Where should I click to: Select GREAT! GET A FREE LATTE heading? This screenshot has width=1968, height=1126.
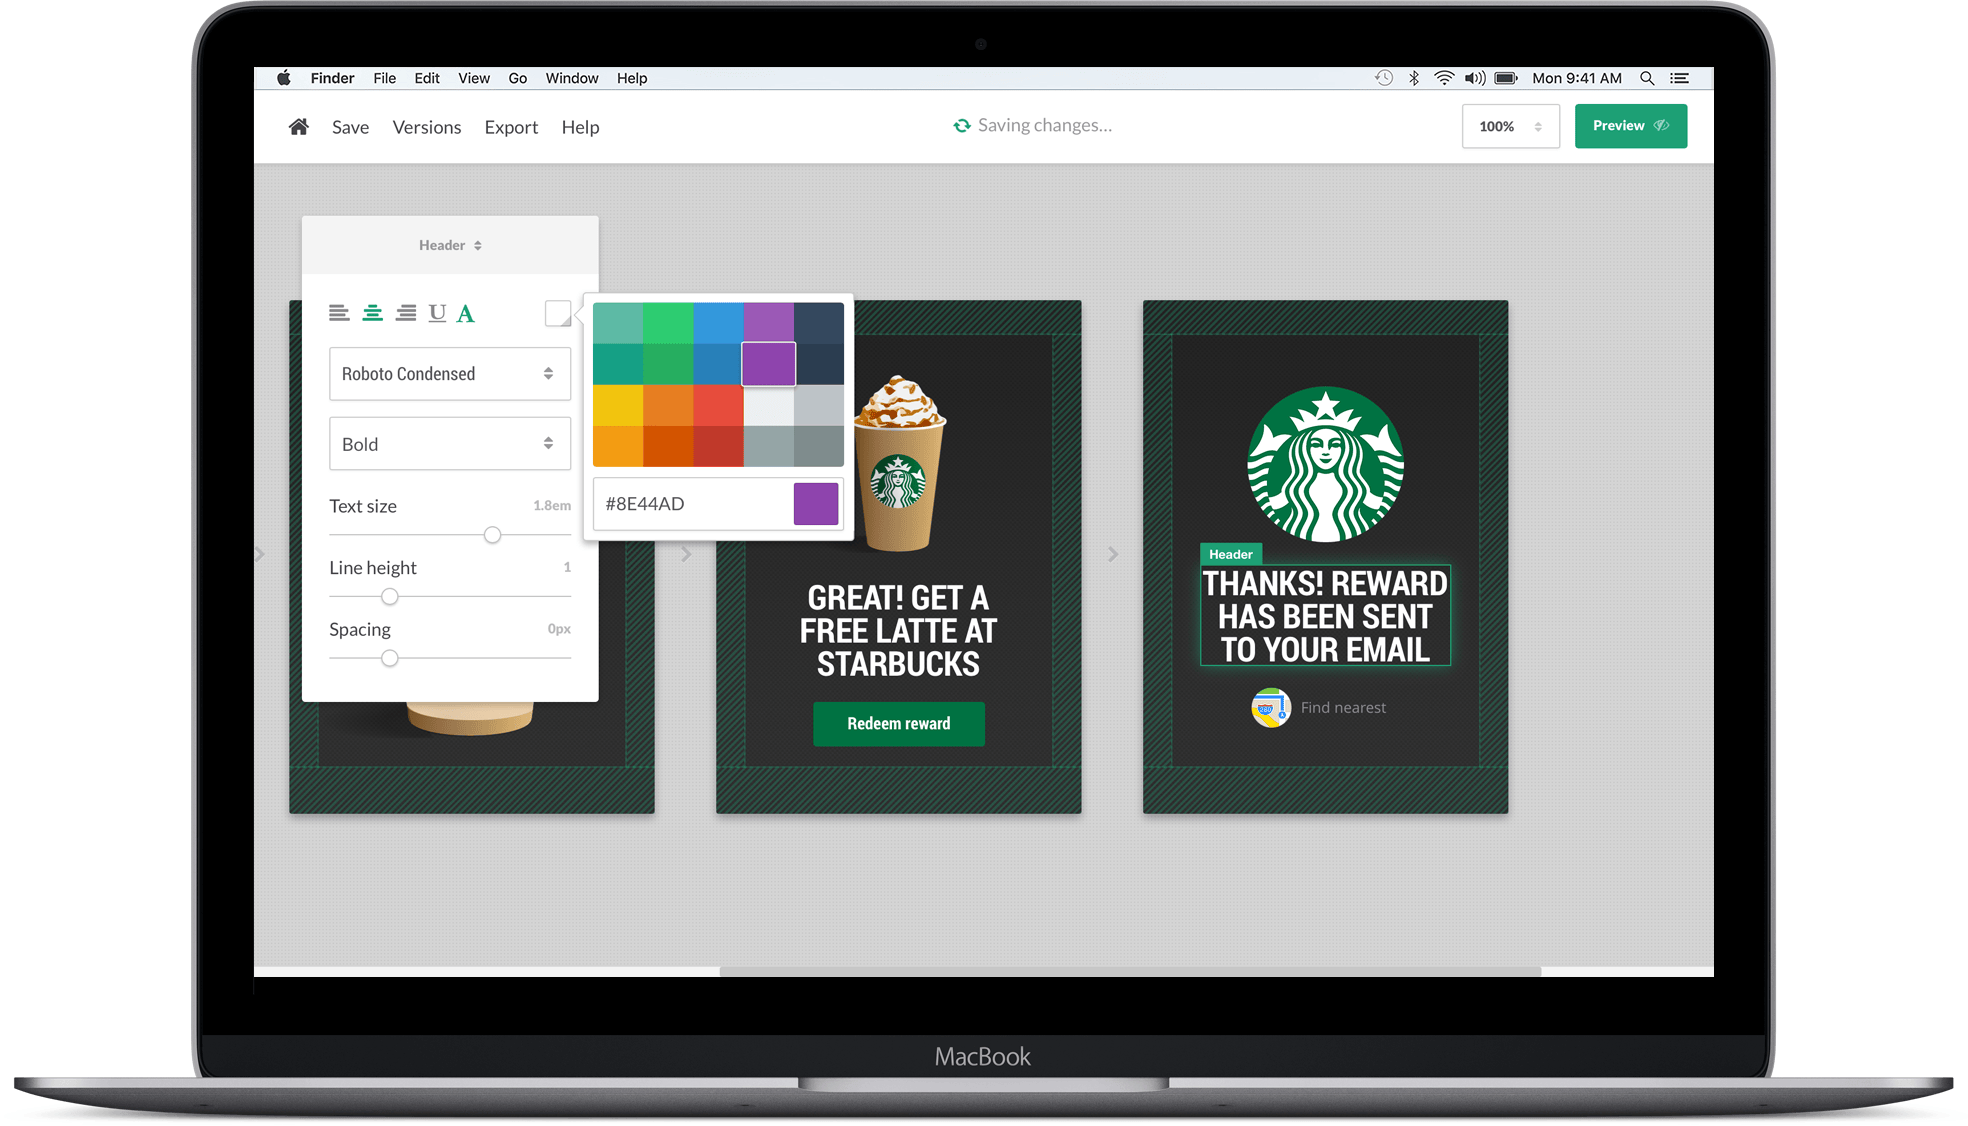[x=898, y=631]
